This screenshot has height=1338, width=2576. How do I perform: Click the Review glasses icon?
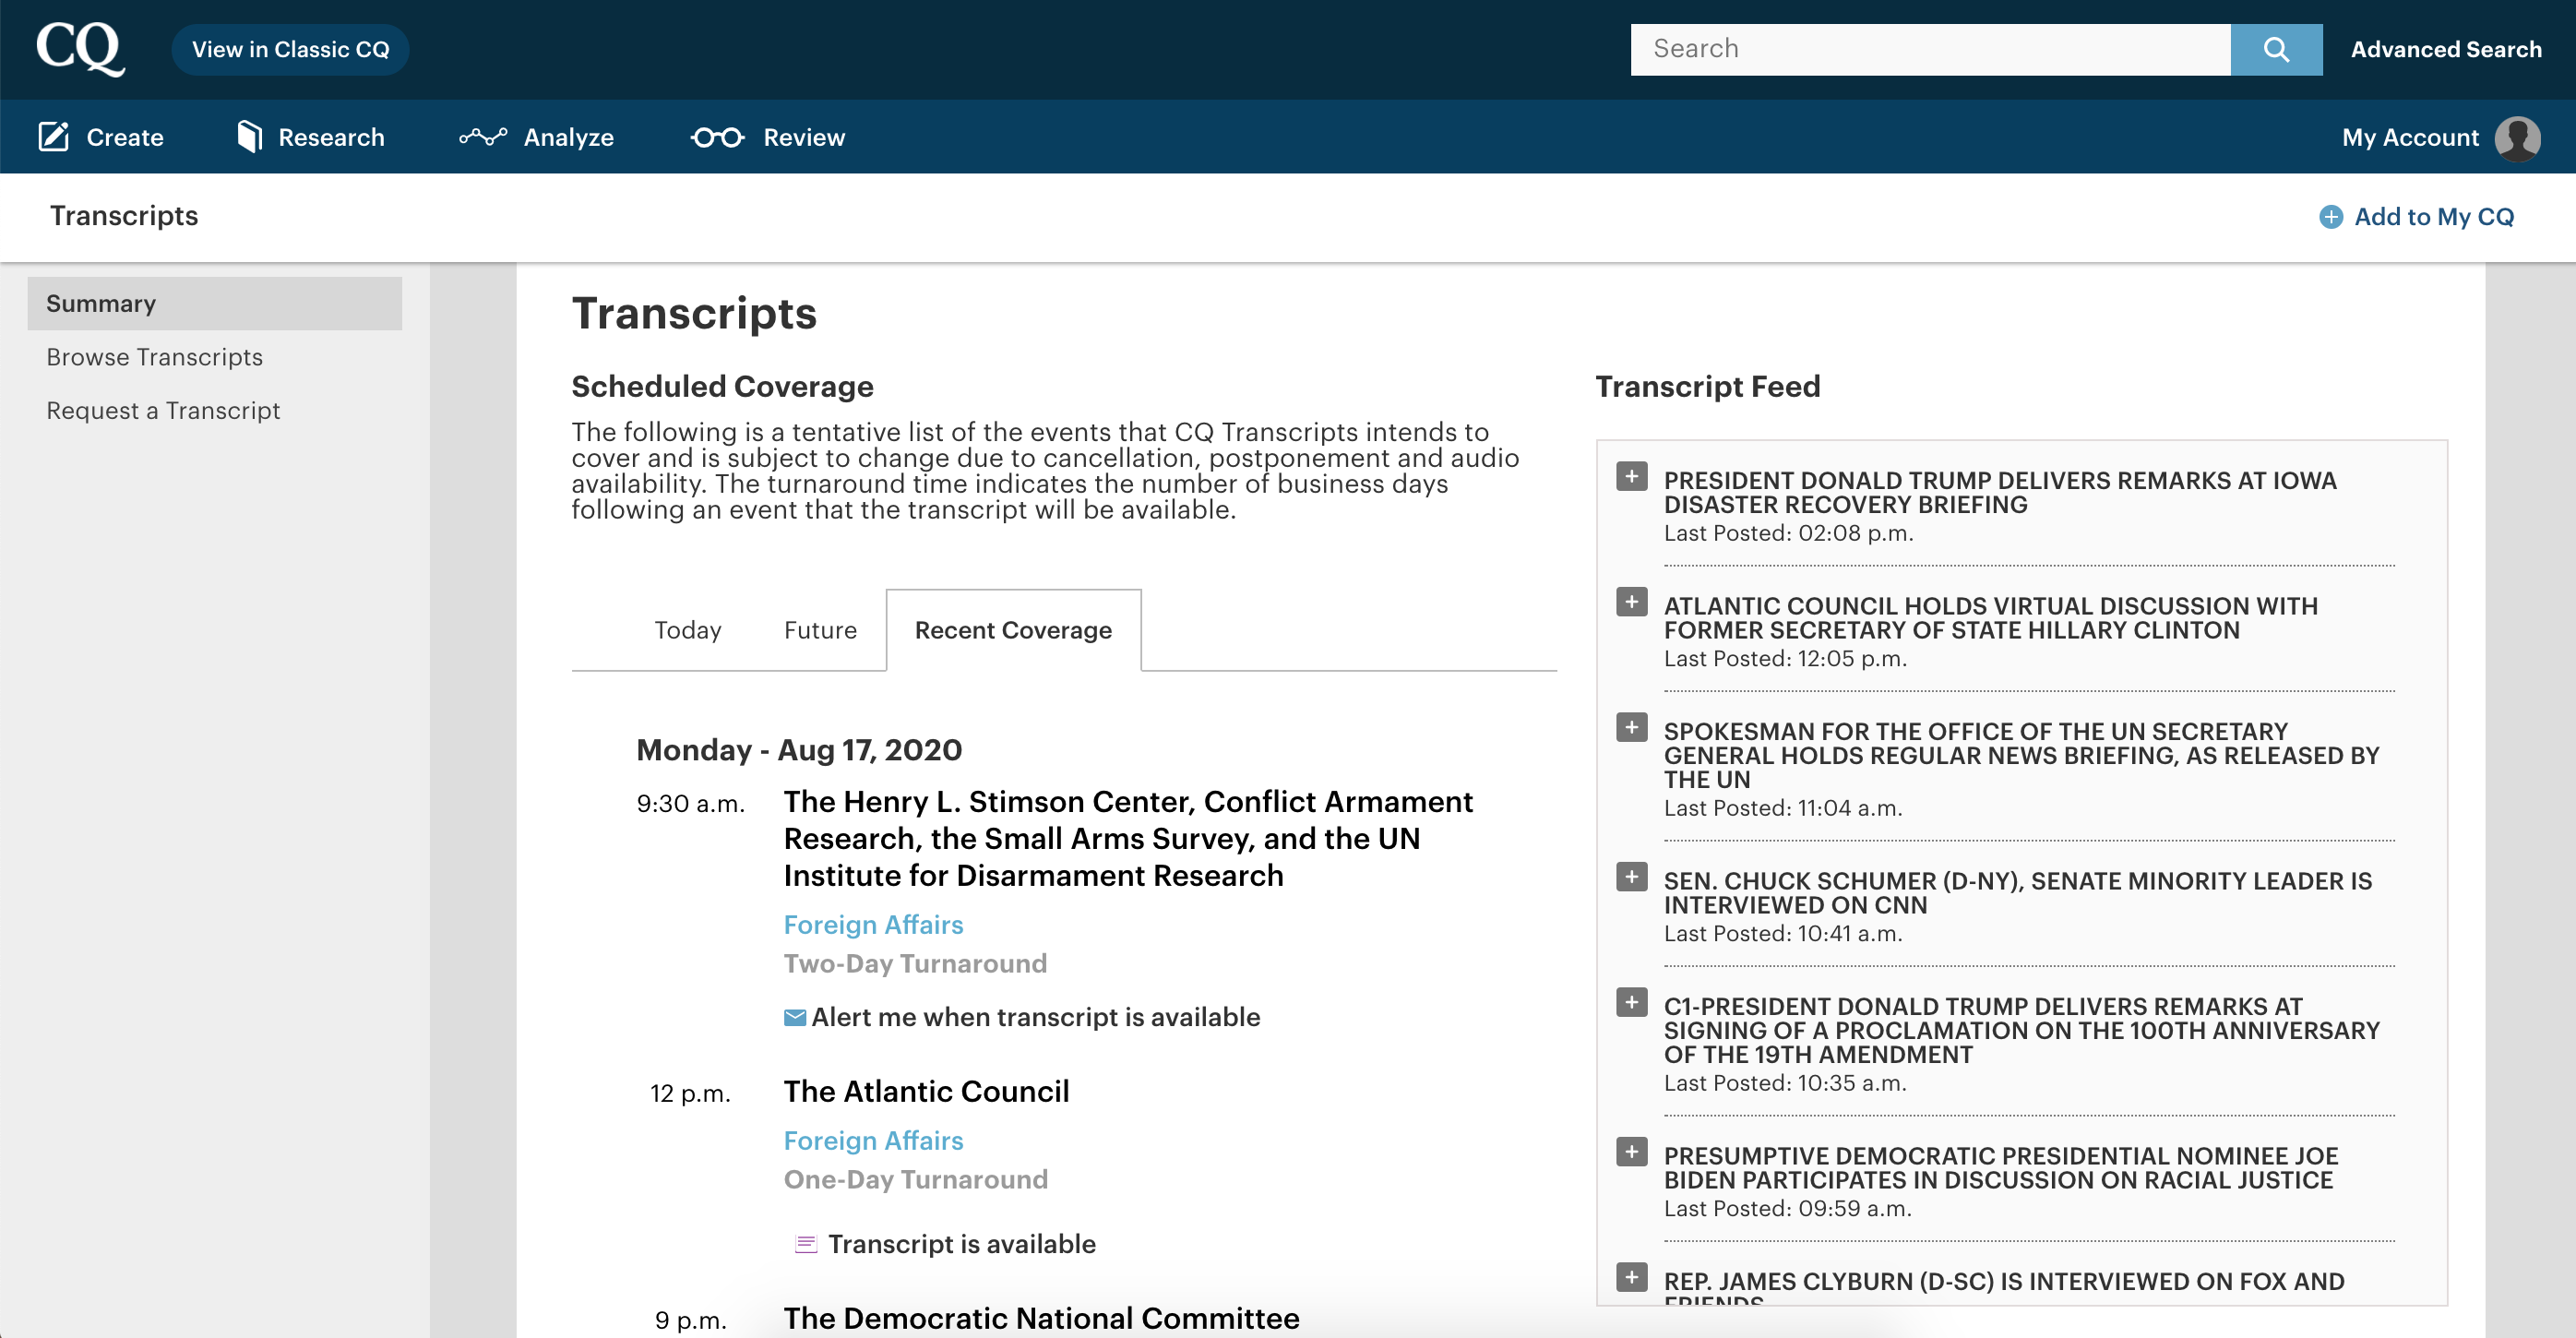tap(717, 137)
